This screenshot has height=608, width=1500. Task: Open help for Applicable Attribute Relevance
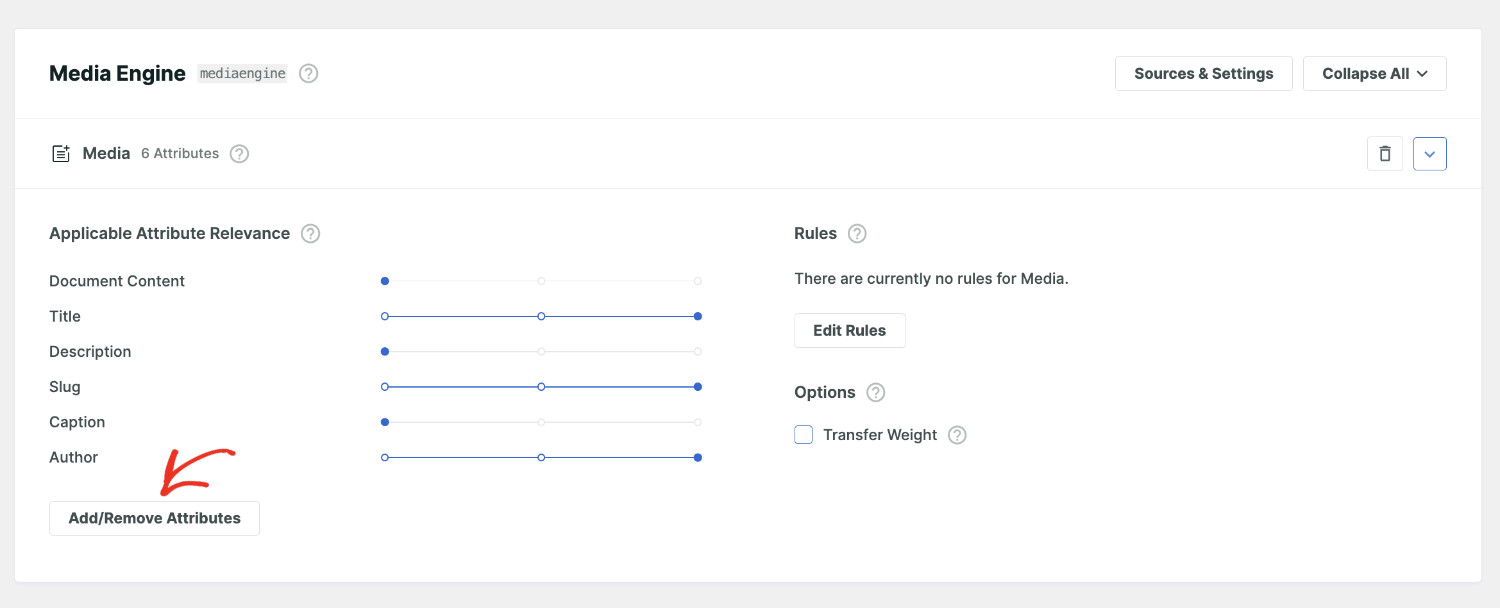311,234
